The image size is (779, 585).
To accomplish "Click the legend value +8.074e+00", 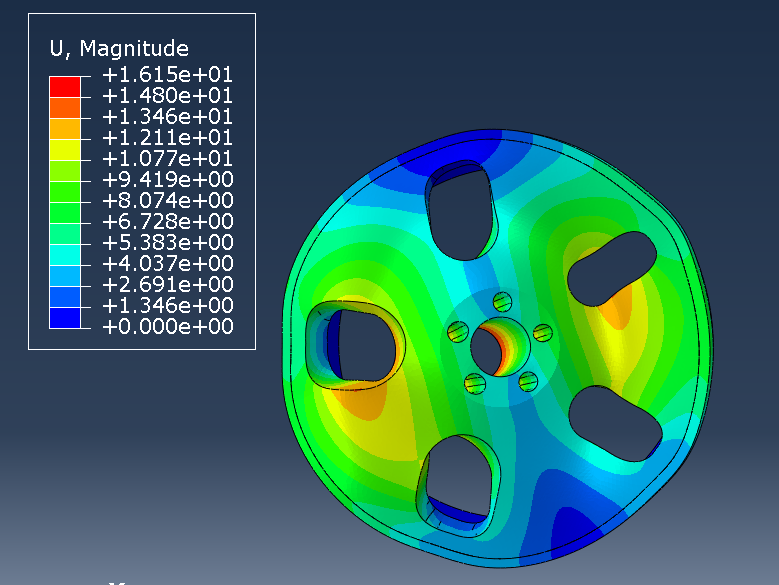I will tap(167, 201).
